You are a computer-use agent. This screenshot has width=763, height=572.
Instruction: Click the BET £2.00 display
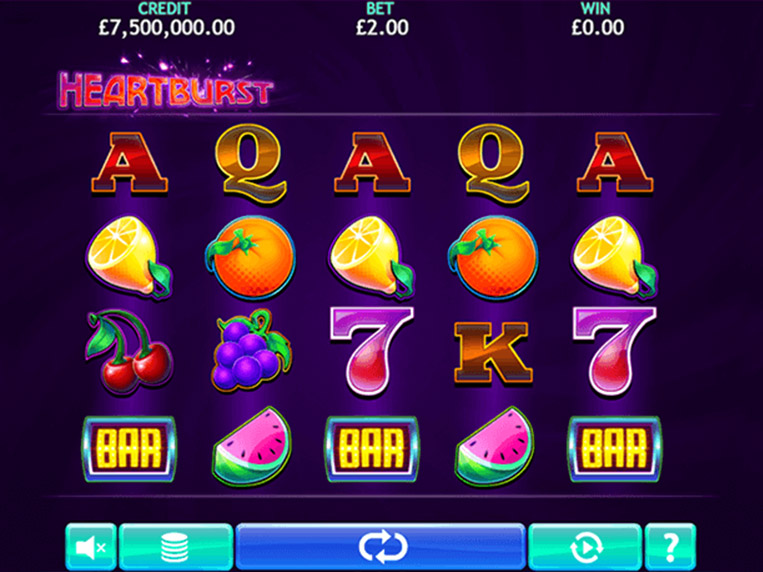click(382, 20)
